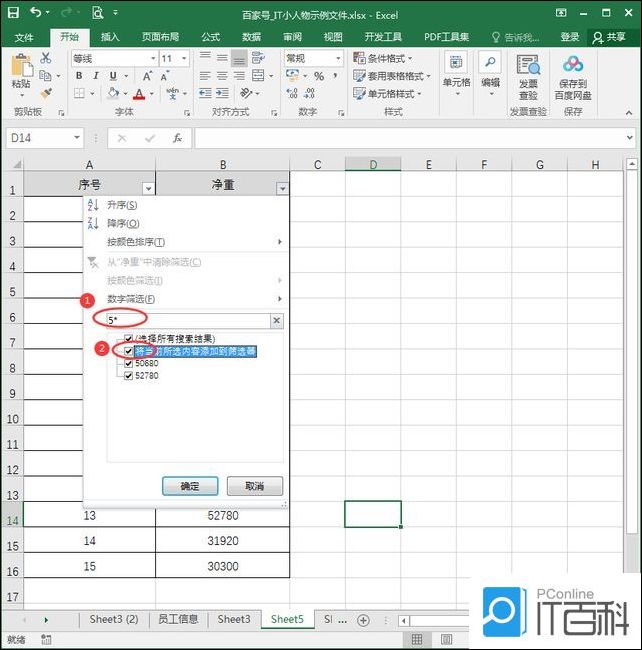Click the Align Right icon
The width and height of the screenshot is (642, 650).
[x=239, y=76]
